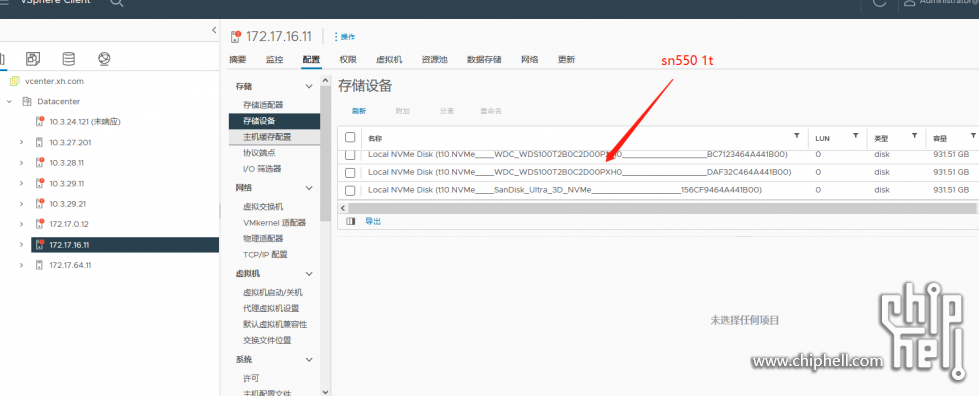The width and height of the screenshot is (979, 396).
Task: Open the 摘要 tab
Action: (237, 60)
